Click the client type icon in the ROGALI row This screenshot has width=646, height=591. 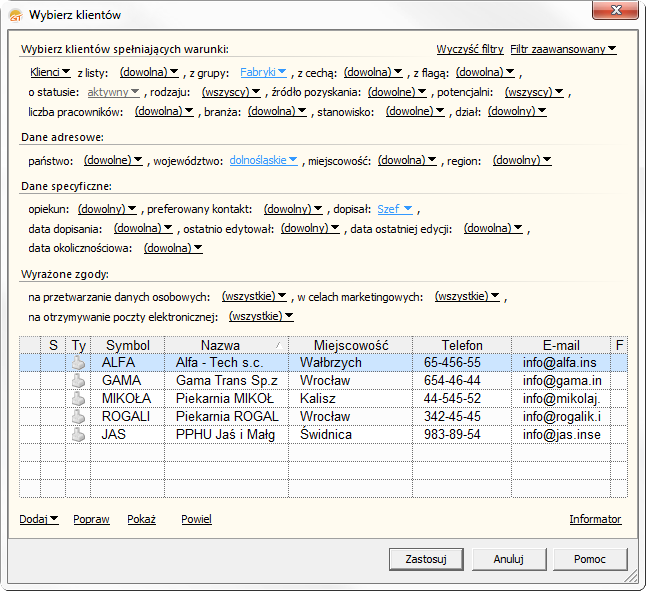(x=78, y=417)
